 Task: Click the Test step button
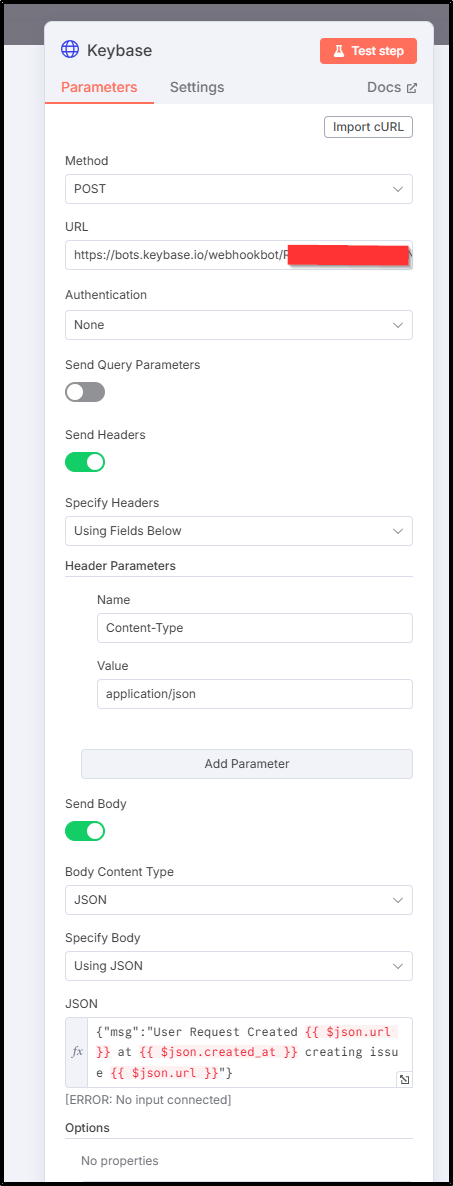click(x=368, y=51)
